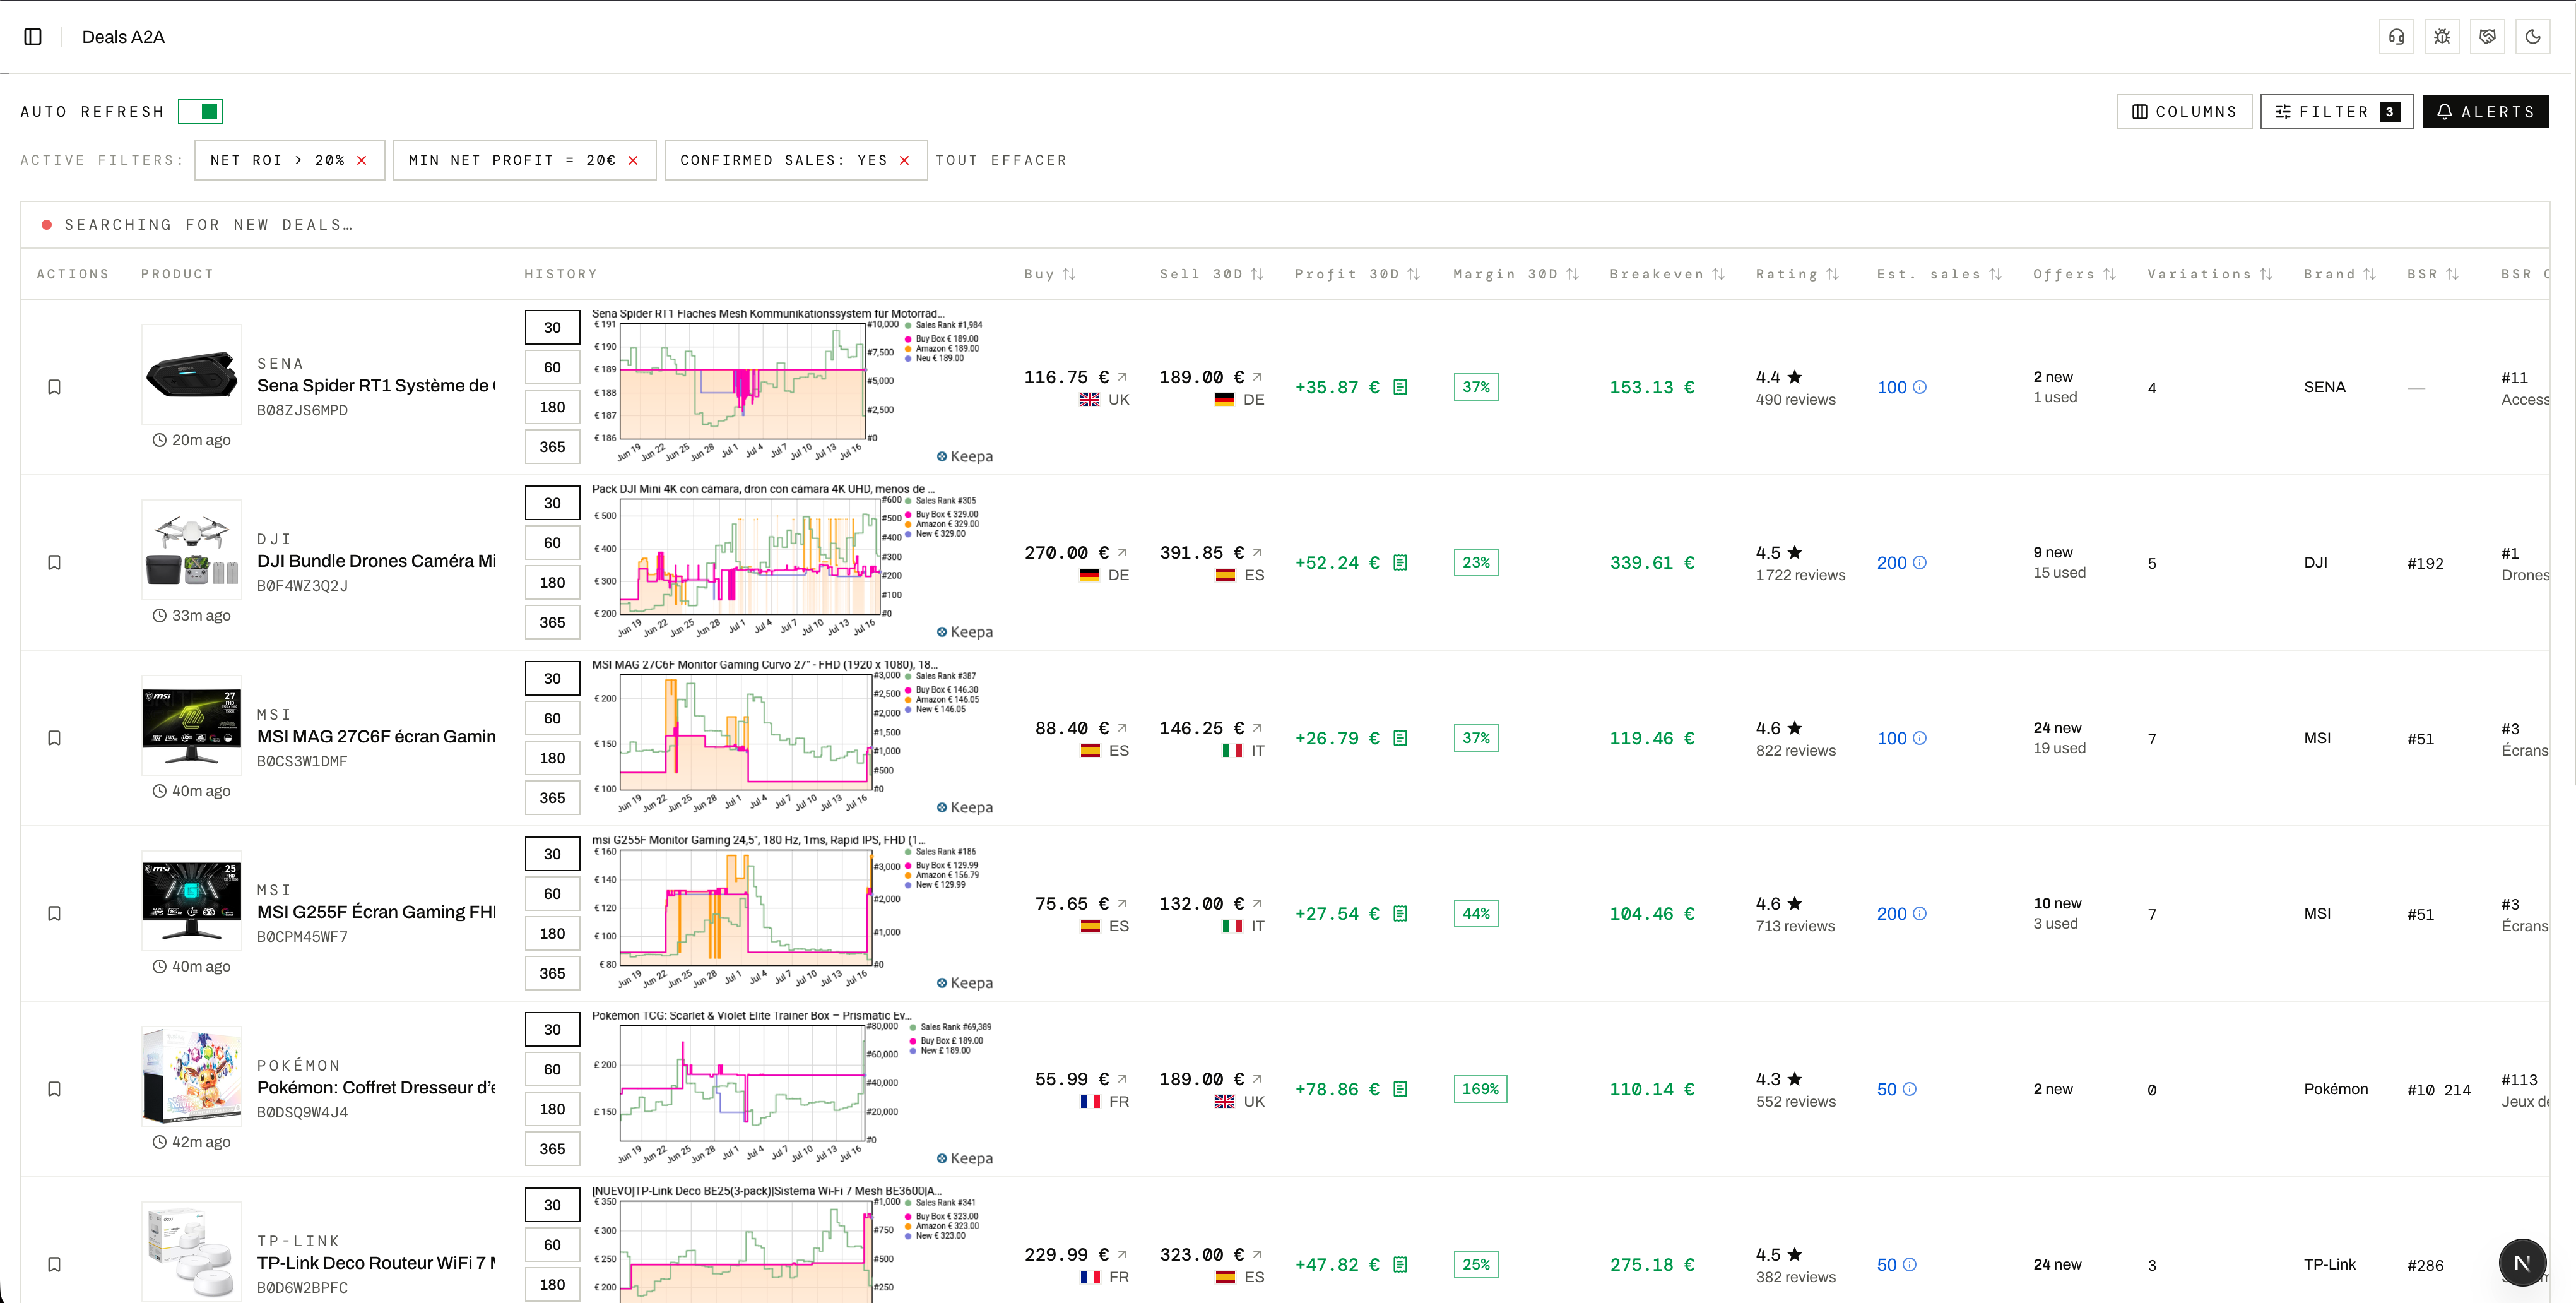Show est. sales info for Sena 100
The image size is (2576, 1303).
1920,387
